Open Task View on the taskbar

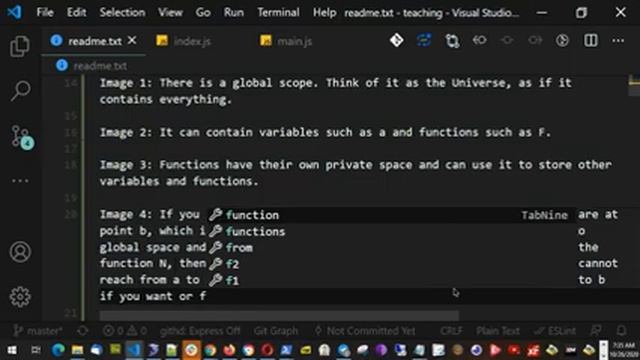[36, 350]
